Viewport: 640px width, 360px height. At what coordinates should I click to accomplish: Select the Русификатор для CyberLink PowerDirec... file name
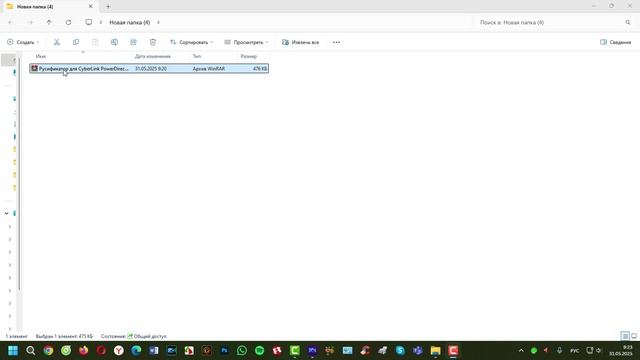click(84, 69)
